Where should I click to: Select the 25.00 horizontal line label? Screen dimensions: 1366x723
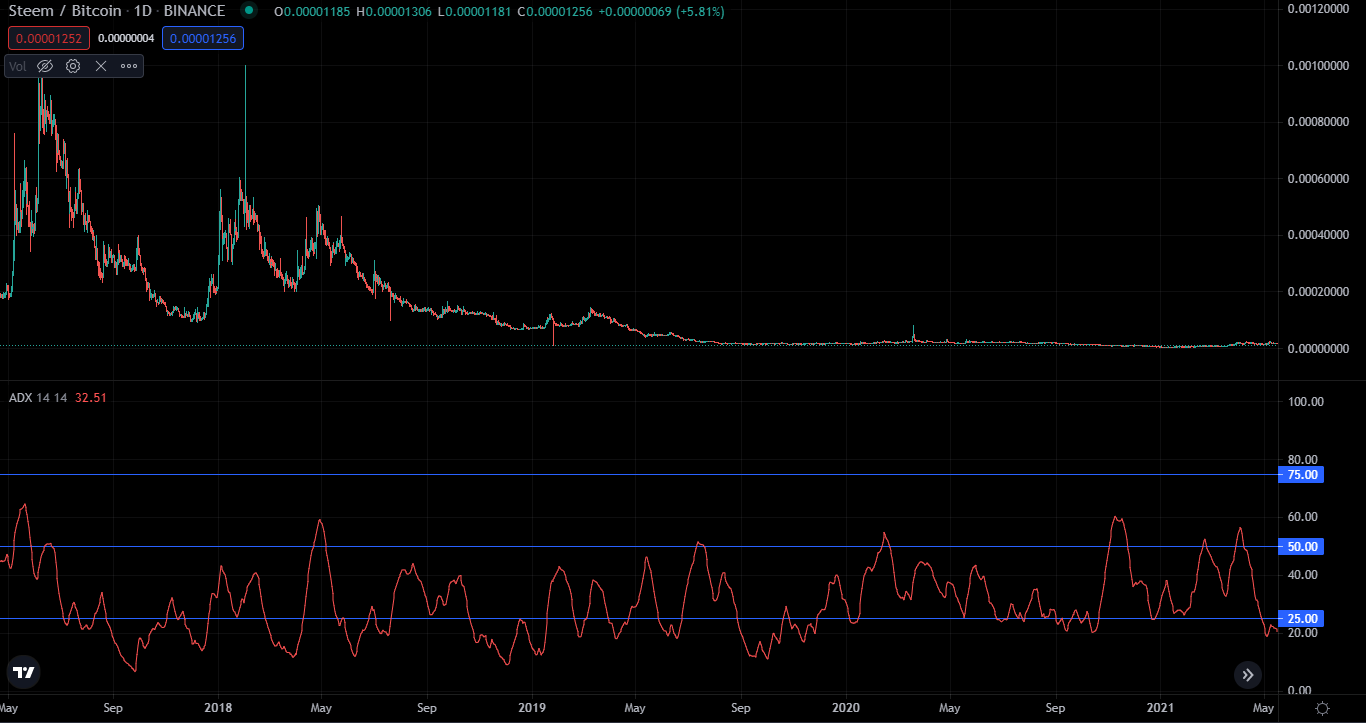click(1302, 619)
